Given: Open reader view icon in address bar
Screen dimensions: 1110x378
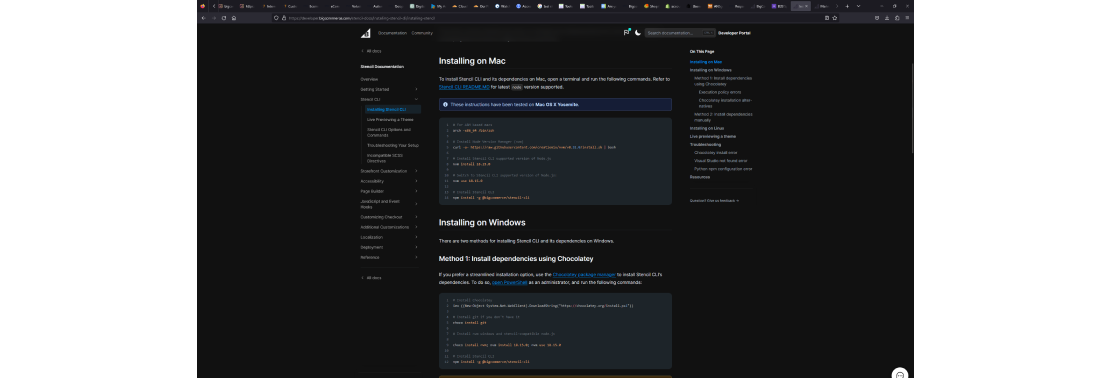Looking at the screenshot, I should click(827, 18).
